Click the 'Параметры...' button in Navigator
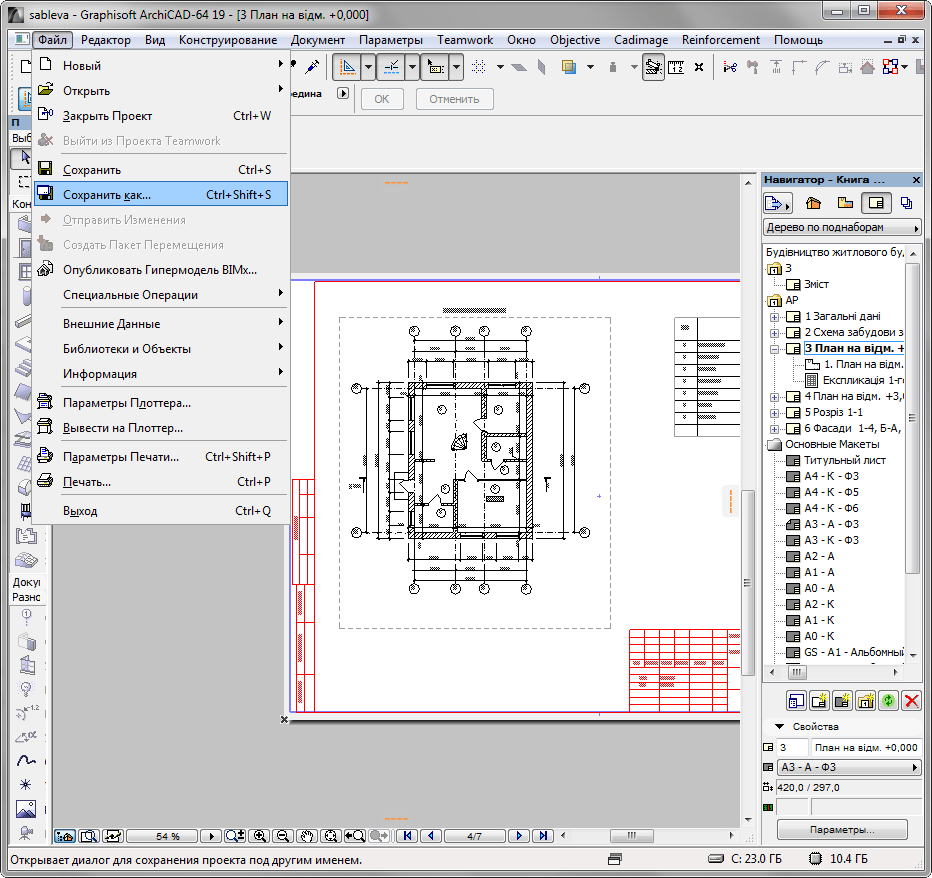The image size is (932, 878). pyautogui.click(x=841, y=830)
